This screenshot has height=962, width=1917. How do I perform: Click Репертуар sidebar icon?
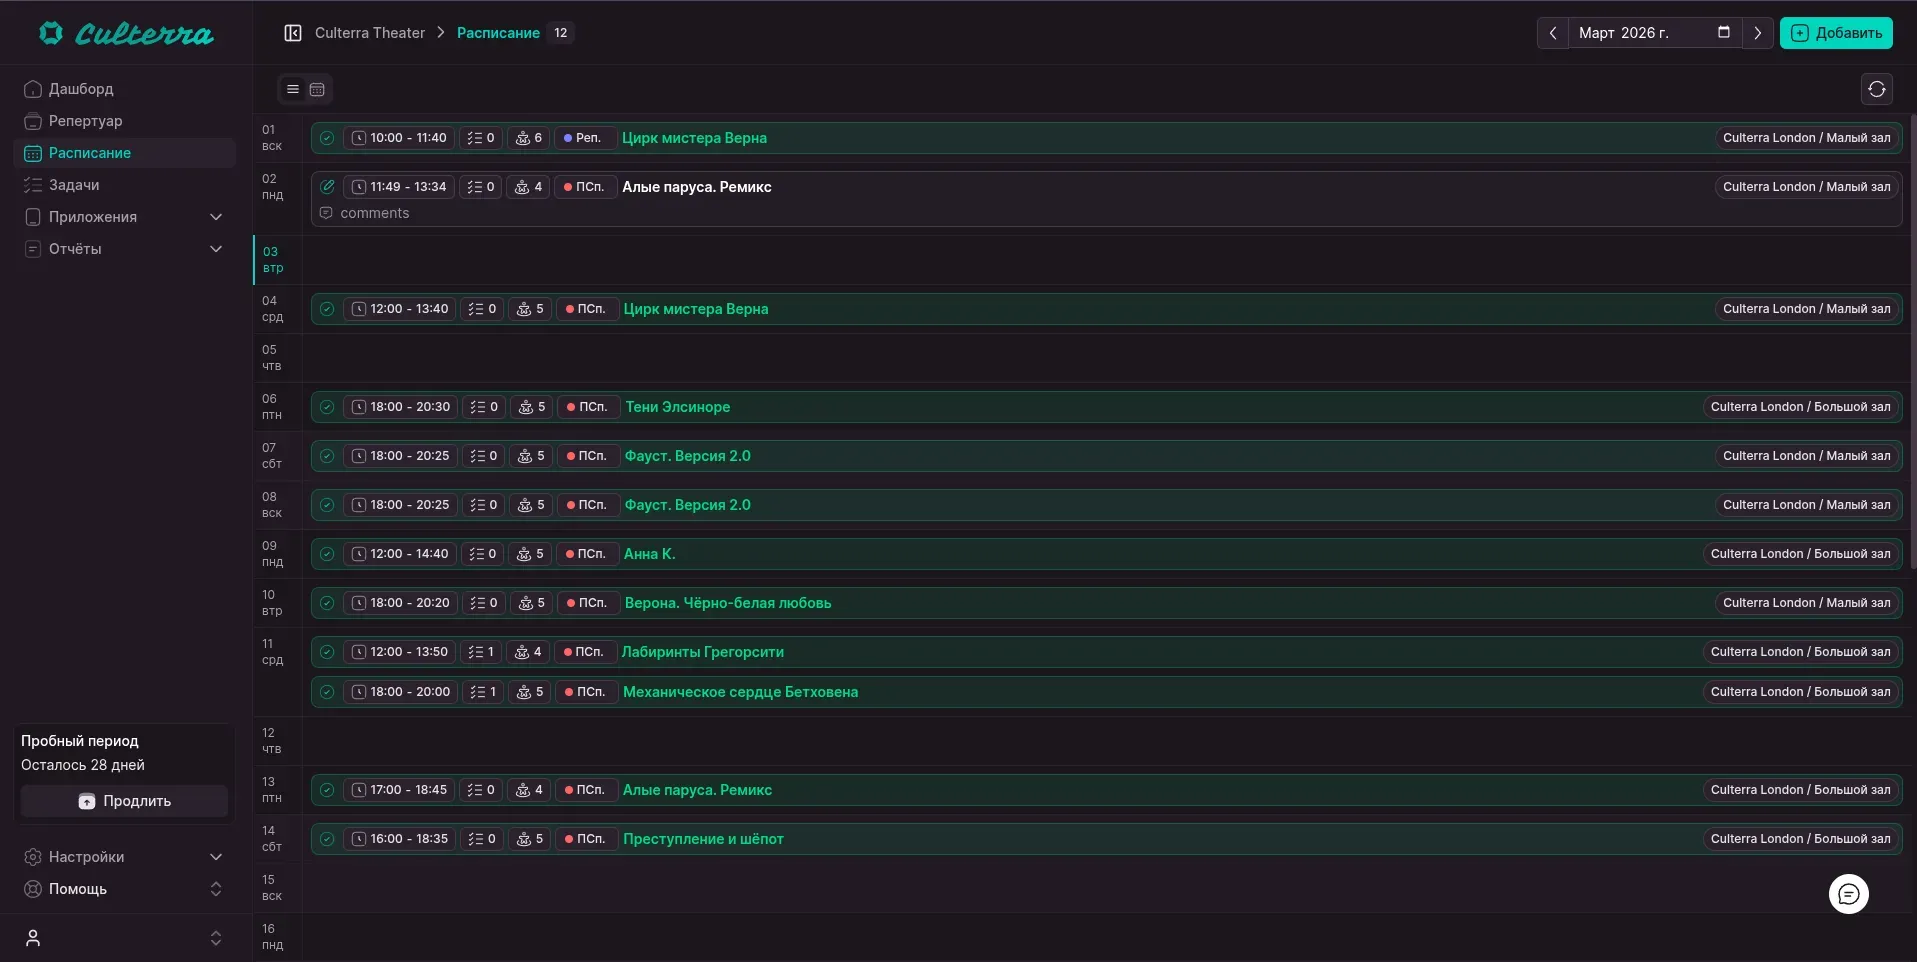33,121
